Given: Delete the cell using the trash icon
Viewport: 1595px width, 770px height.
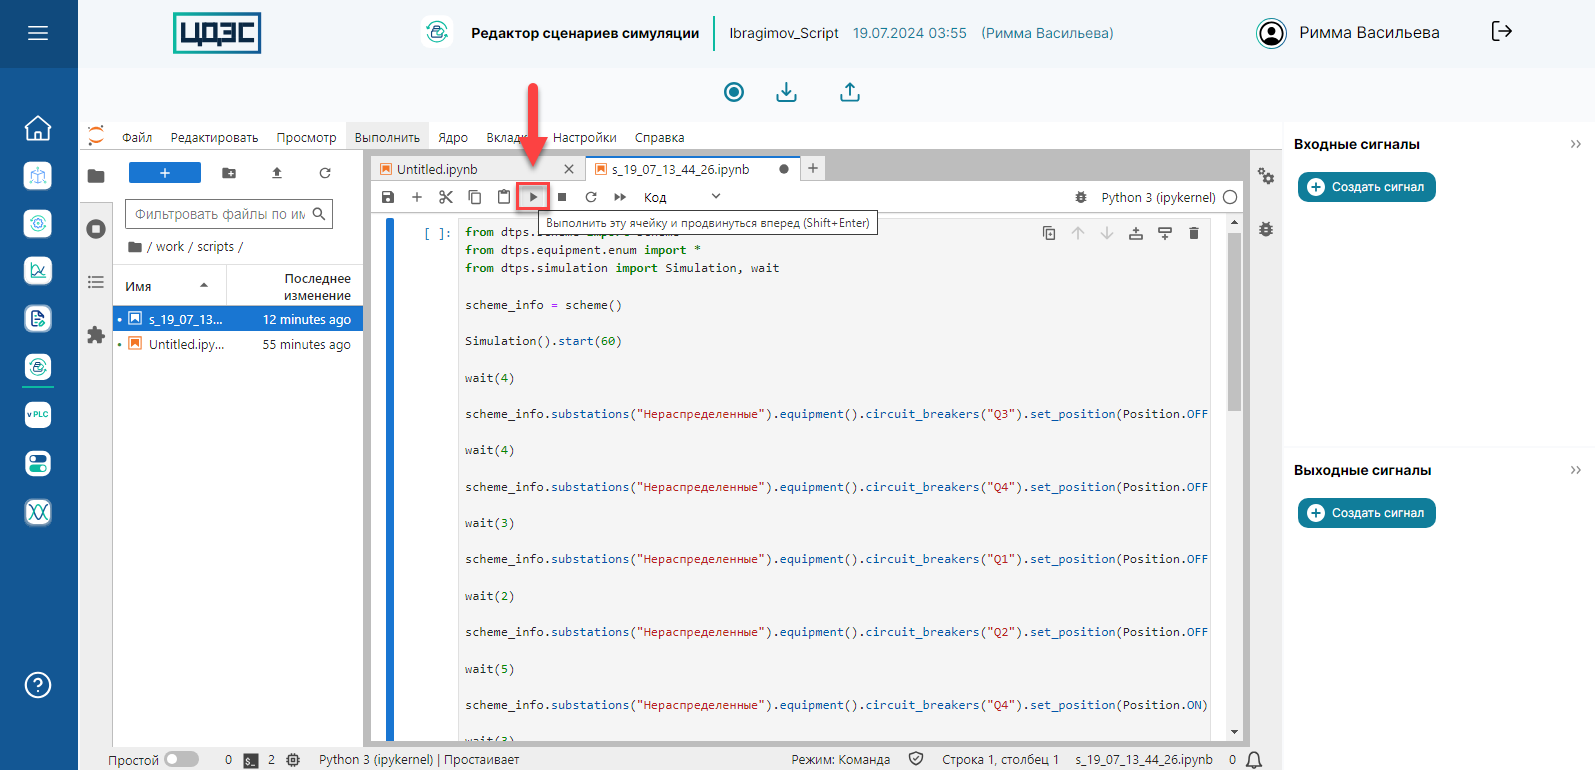Looking at the screenshot, I should [1193, 233].
